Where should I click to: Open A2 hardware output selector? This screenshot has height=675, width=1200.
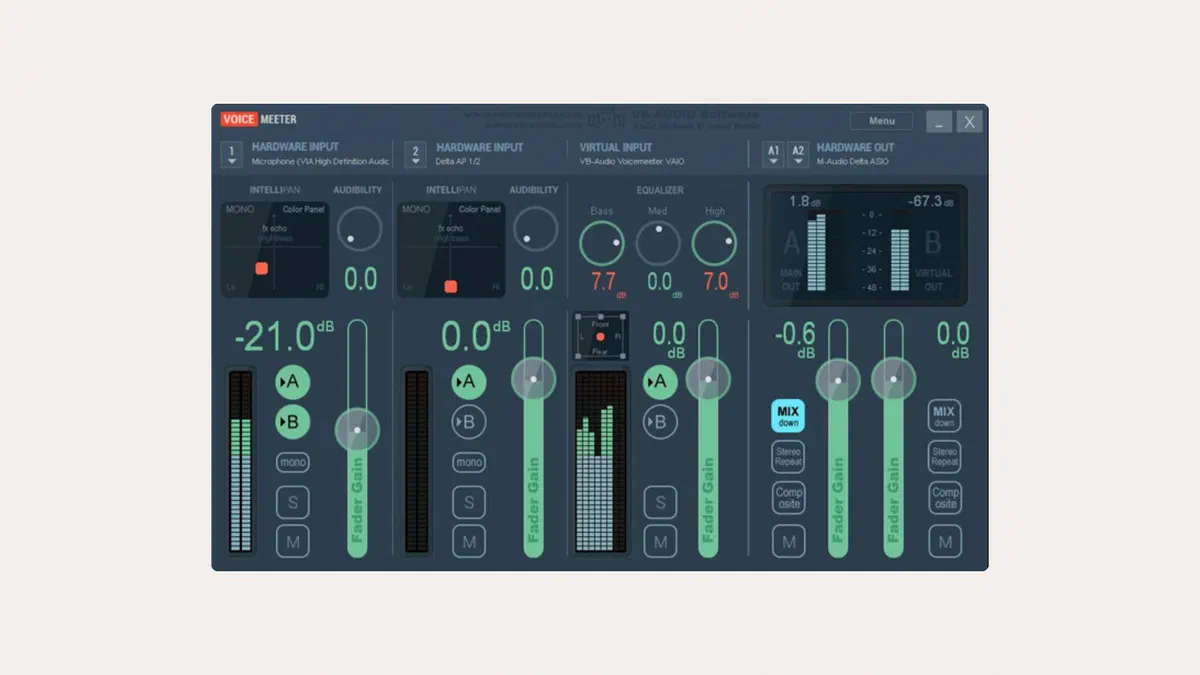tap(797, 154)
